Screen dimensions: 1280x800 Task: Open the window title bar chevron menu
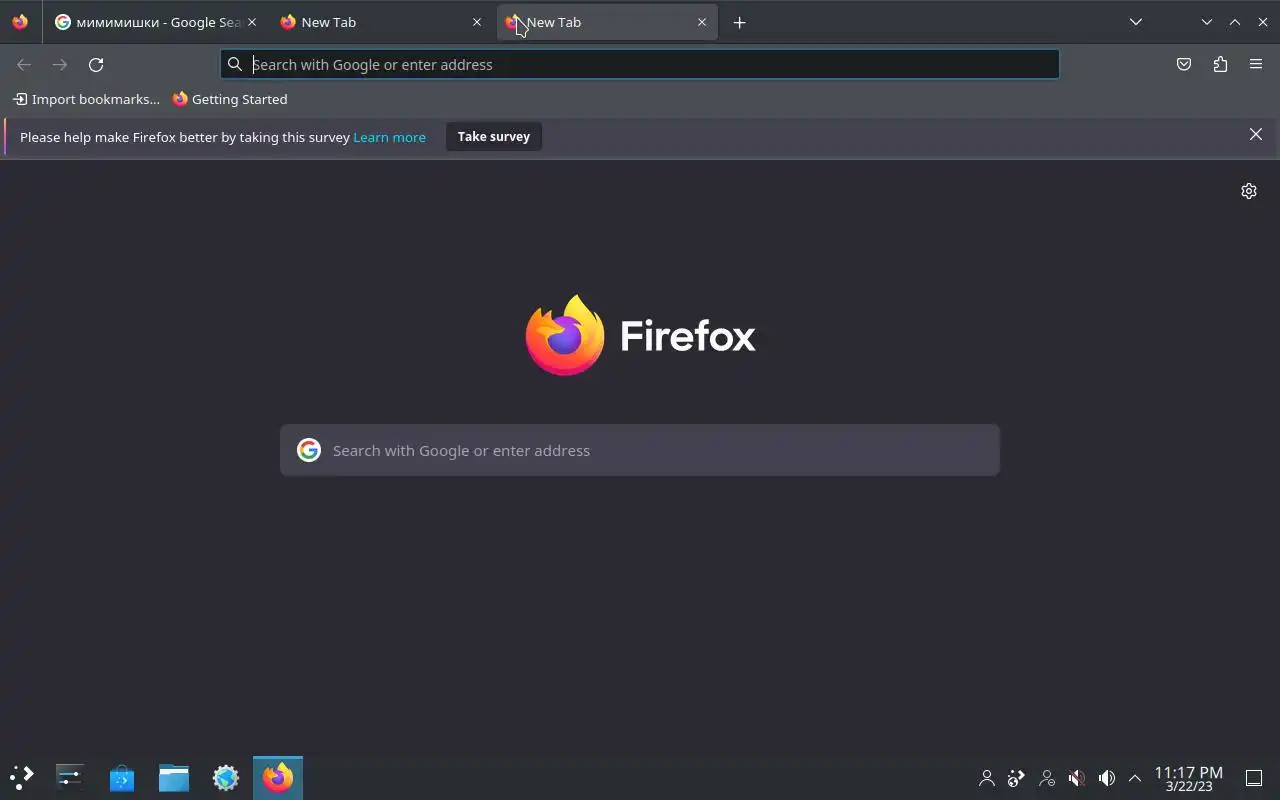click(1207, 22)
